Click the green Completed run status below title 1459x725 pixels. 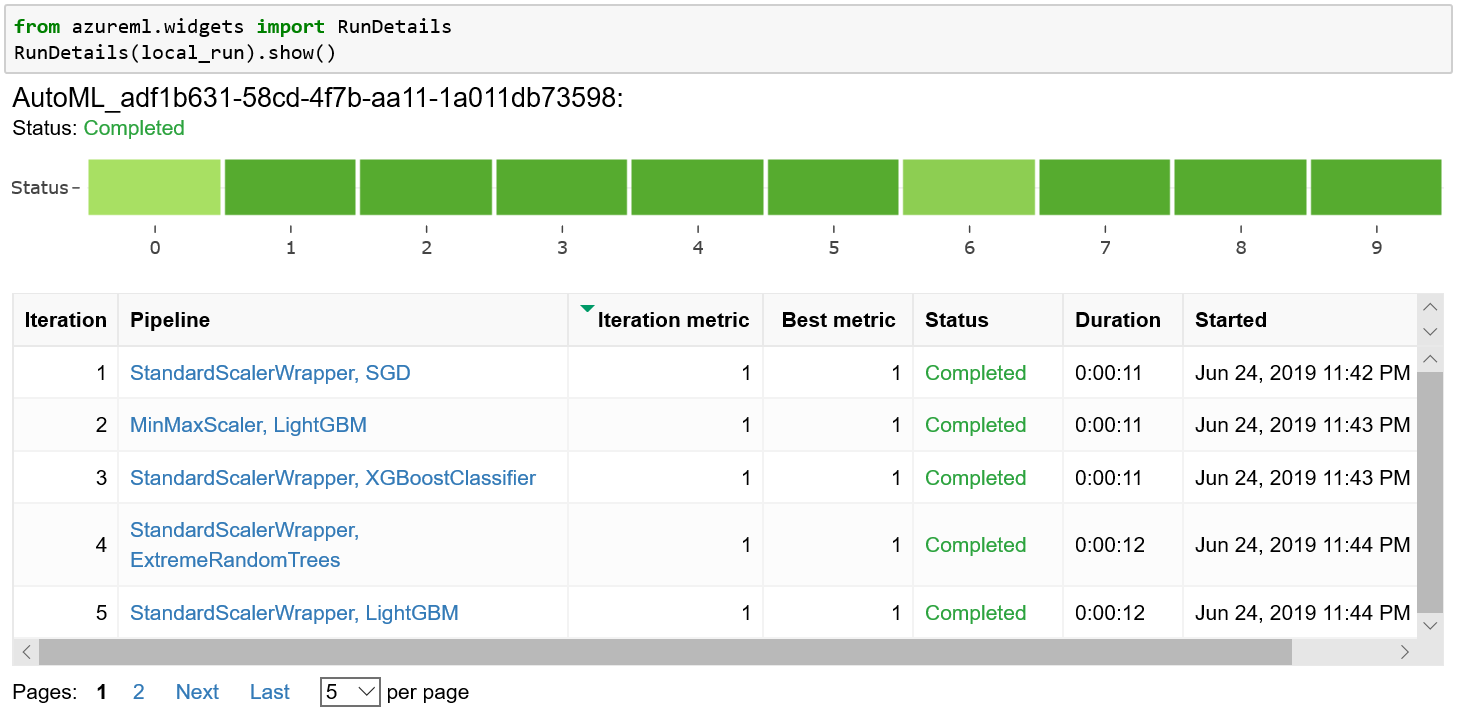tap(134, 128)
